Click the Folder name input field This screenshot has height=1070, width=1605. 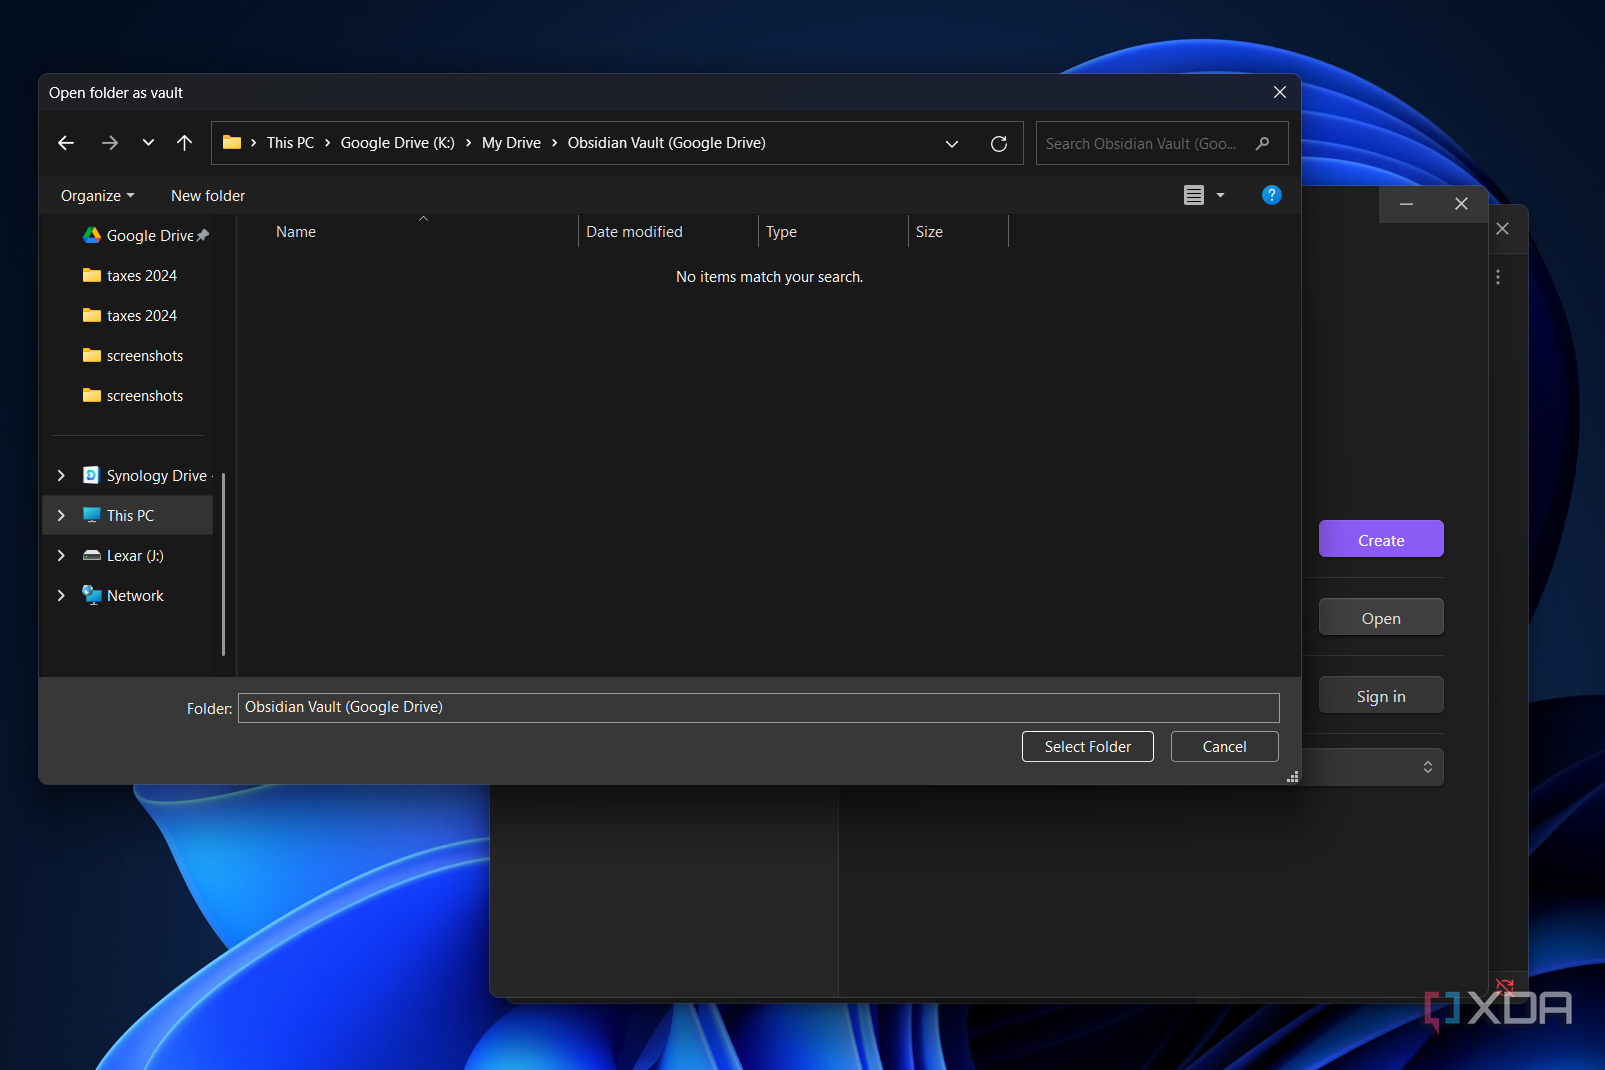pos(758,708)
